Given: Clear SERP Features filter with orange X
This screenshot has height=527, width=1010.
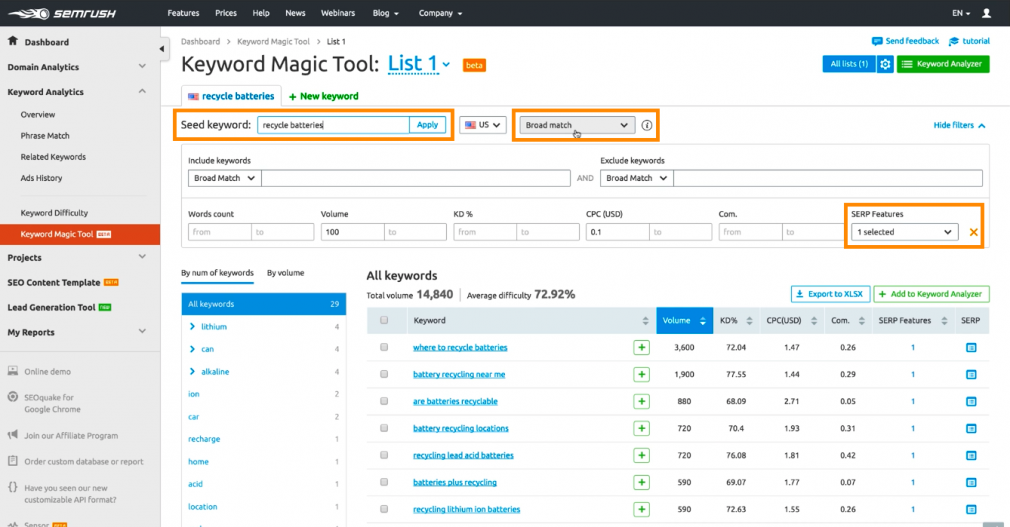Looking at the screenshot, I should click(x=973, y=232).
